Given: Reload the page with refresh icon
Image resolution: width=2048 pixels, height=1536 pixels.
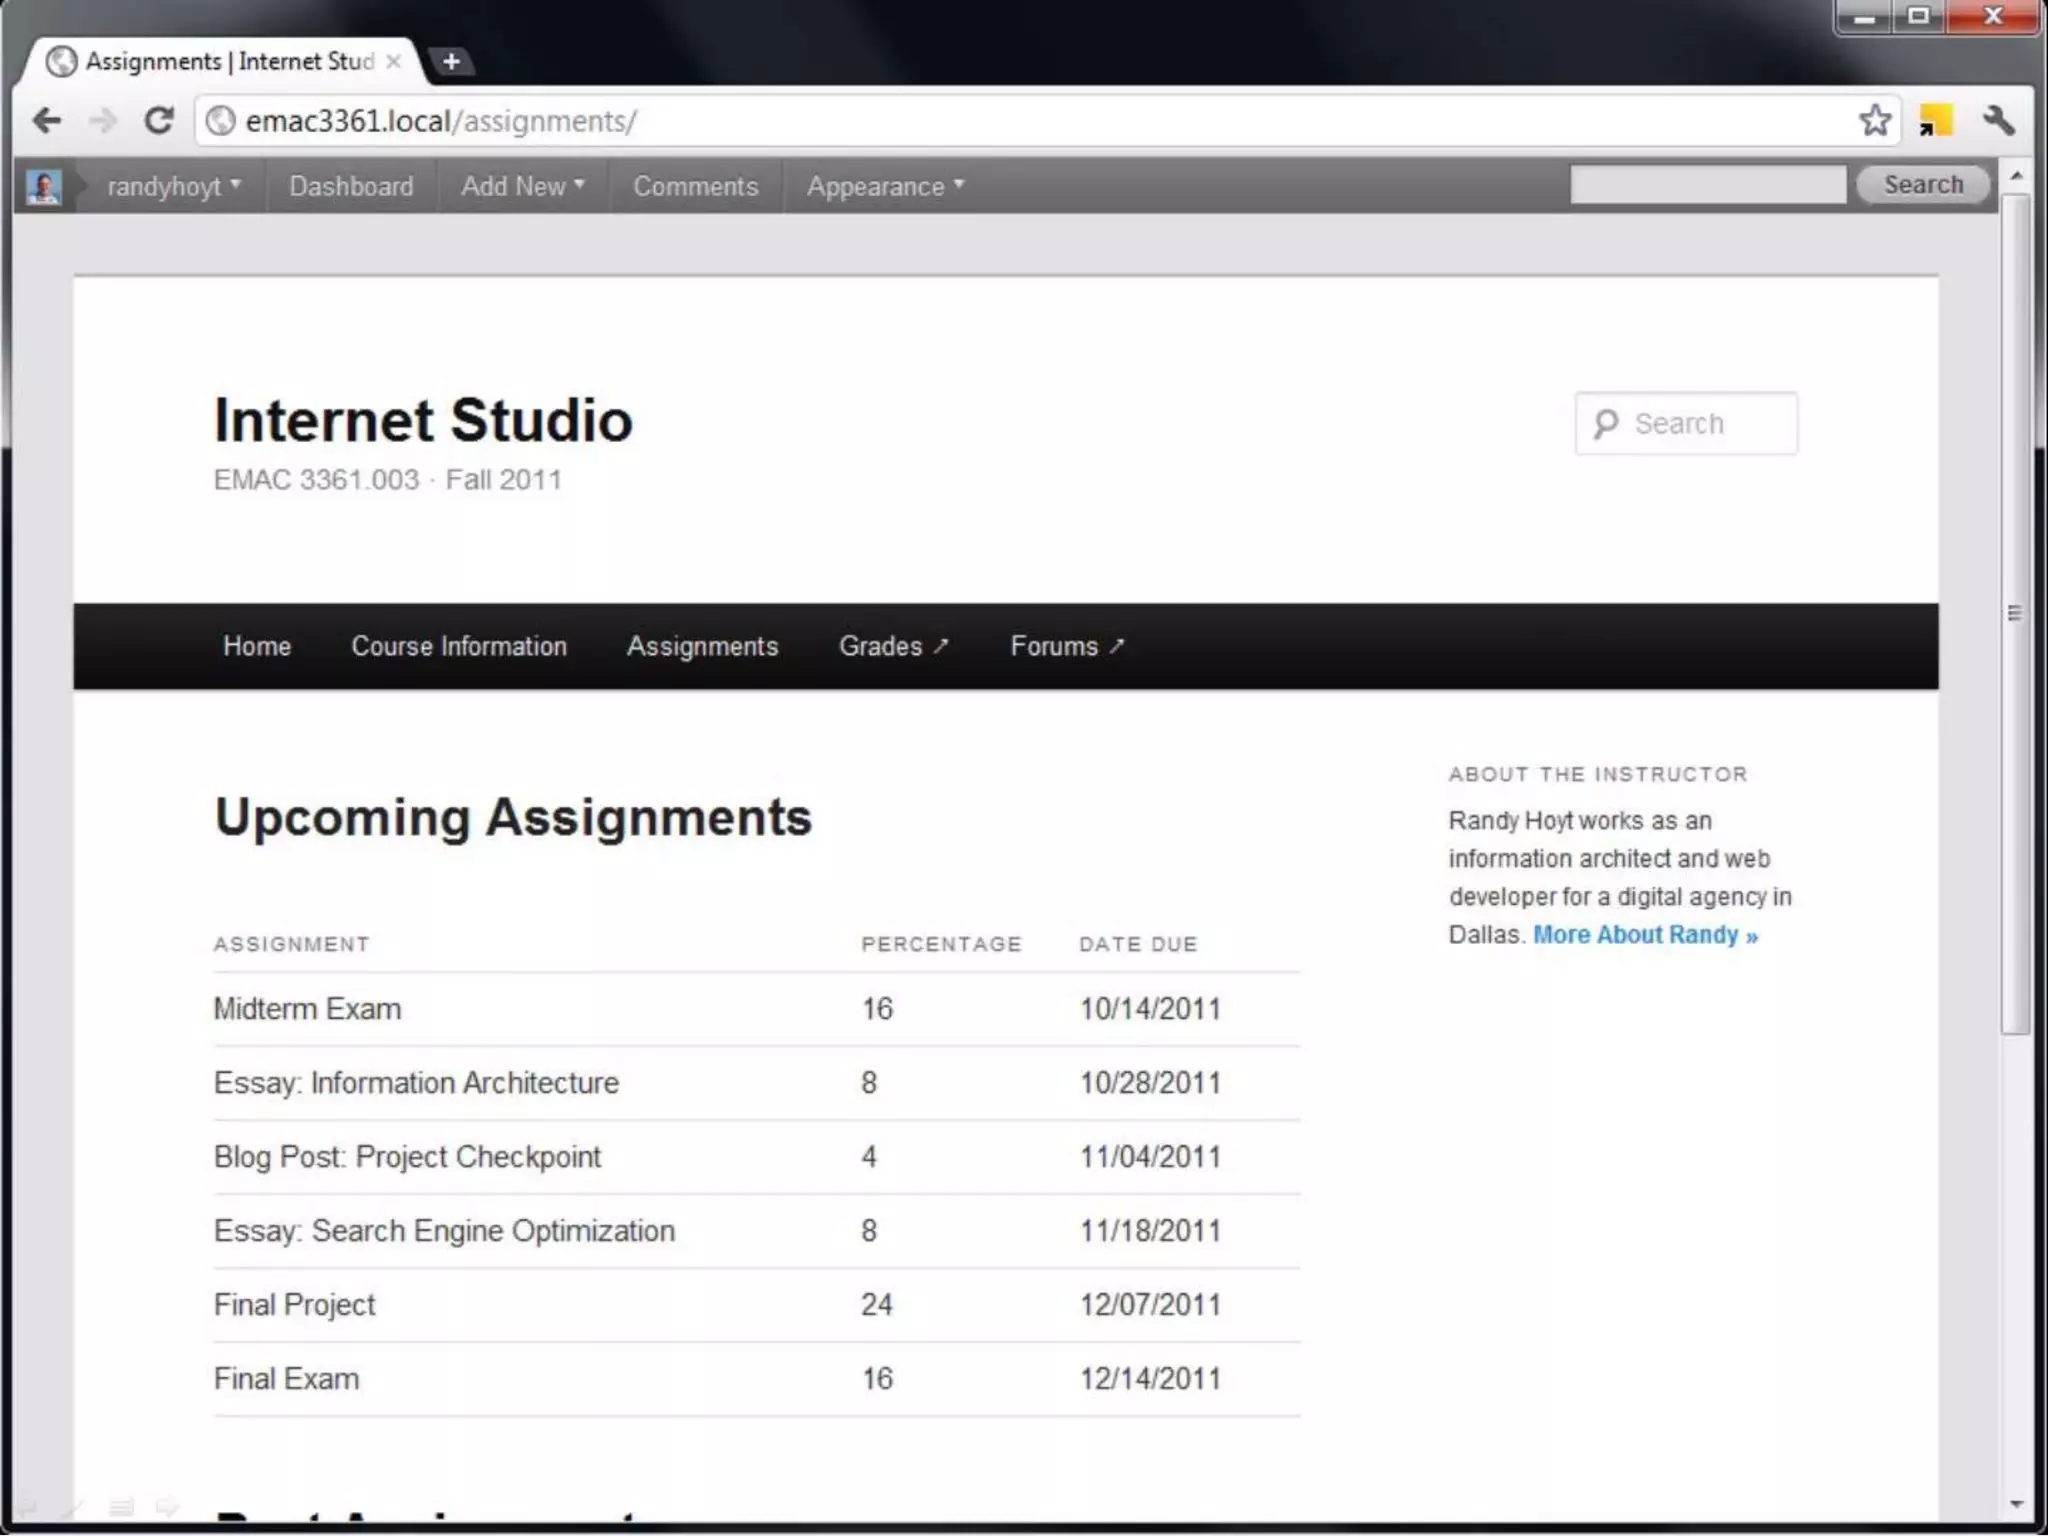Looking at the screenshot, I should pos(159,121).
